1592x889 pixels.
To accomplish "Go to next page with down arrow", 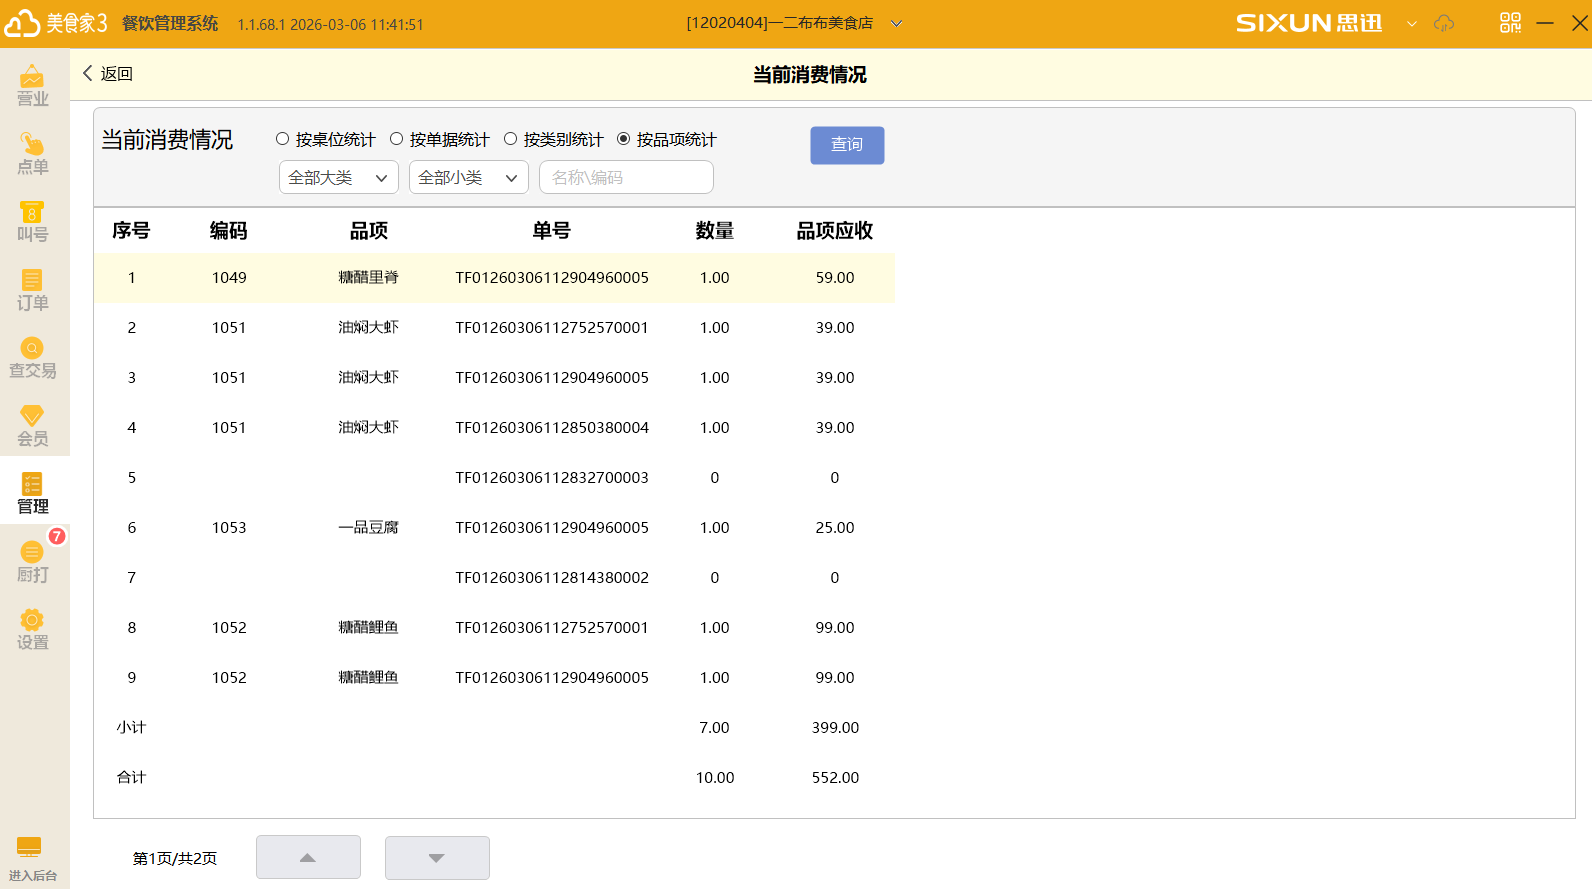I will (437, 858).
